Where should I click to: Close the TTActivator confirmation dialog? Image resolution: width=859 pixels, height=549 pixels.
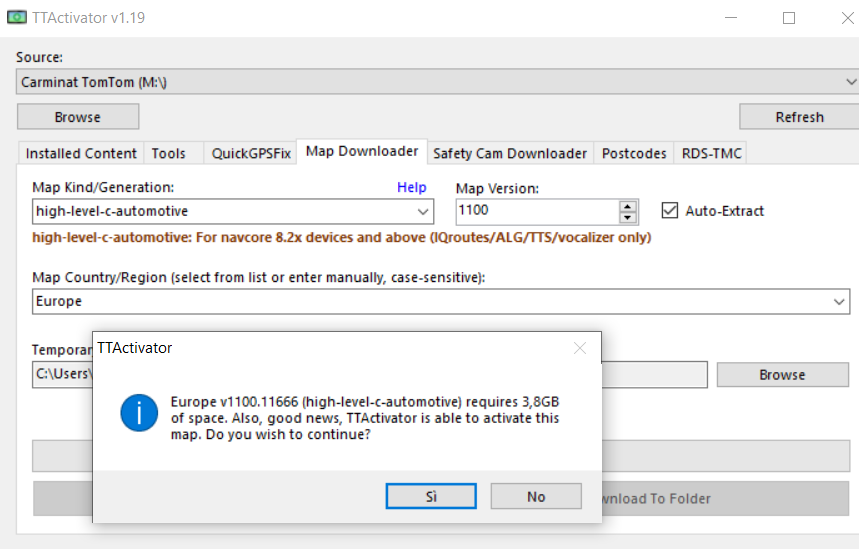[x=580, y=348]
